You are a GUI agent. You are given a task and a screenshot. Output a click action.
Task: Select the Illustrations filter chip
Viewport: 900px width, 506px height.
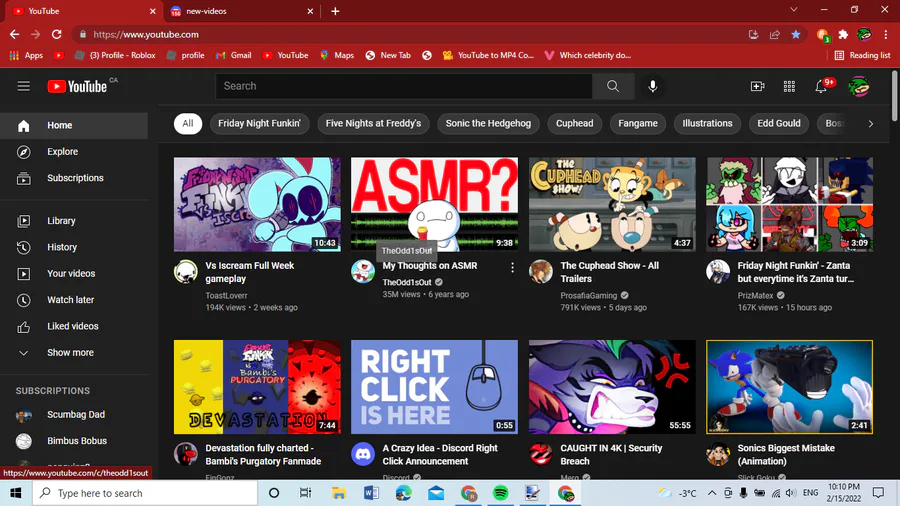coord(707,123)
